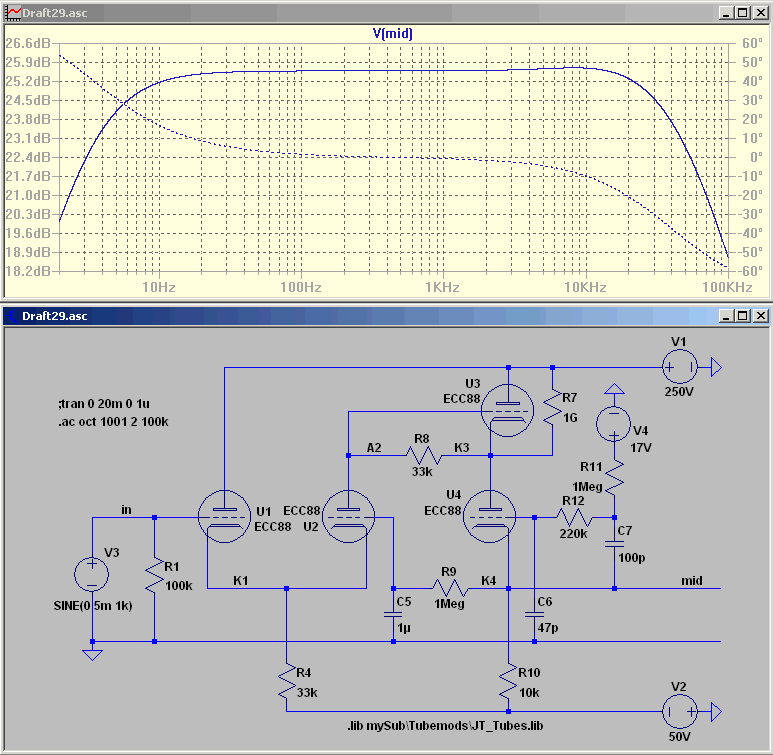Click the 1KHz frequency axis label
Screen dimensions: 773x755
click(442, 288)
